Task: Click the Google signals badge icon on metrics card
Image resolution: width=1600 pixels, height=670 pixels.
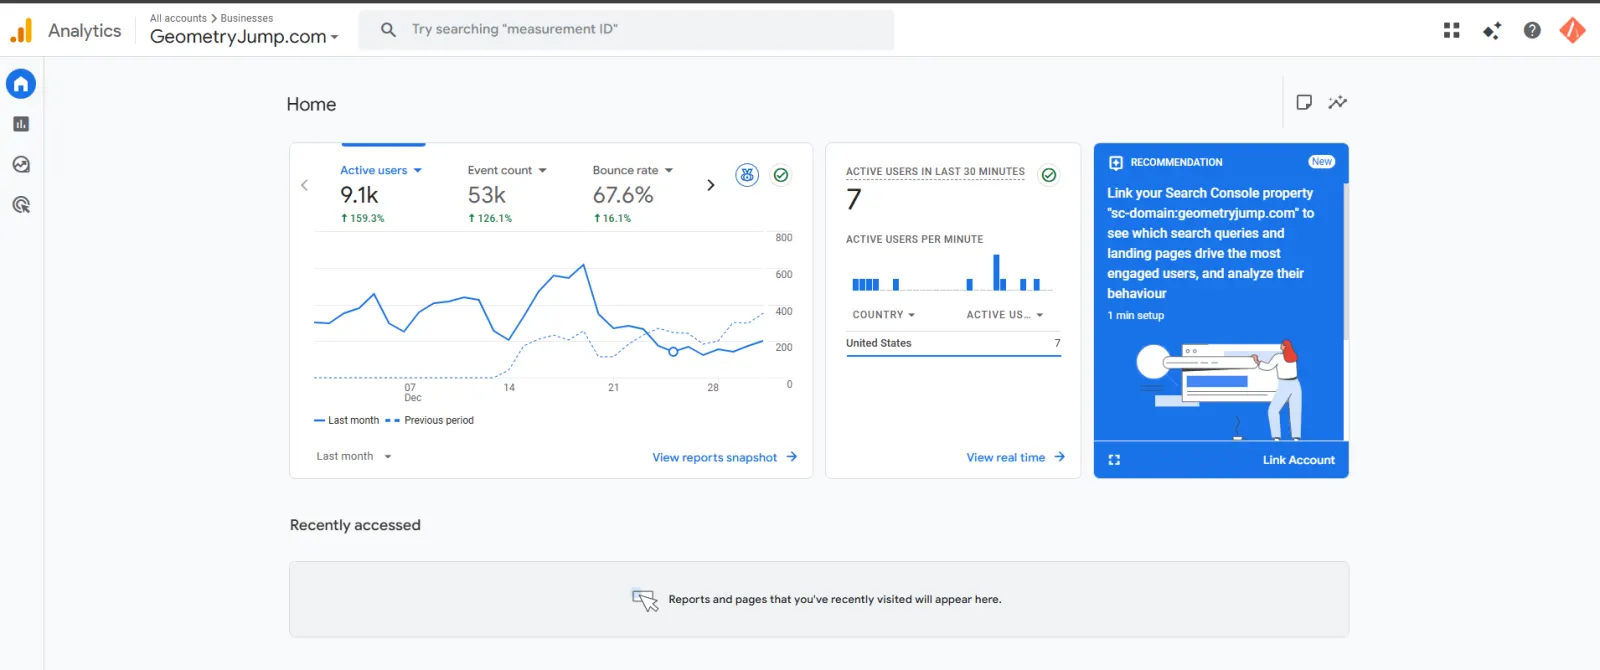Action: pos(747,175)
